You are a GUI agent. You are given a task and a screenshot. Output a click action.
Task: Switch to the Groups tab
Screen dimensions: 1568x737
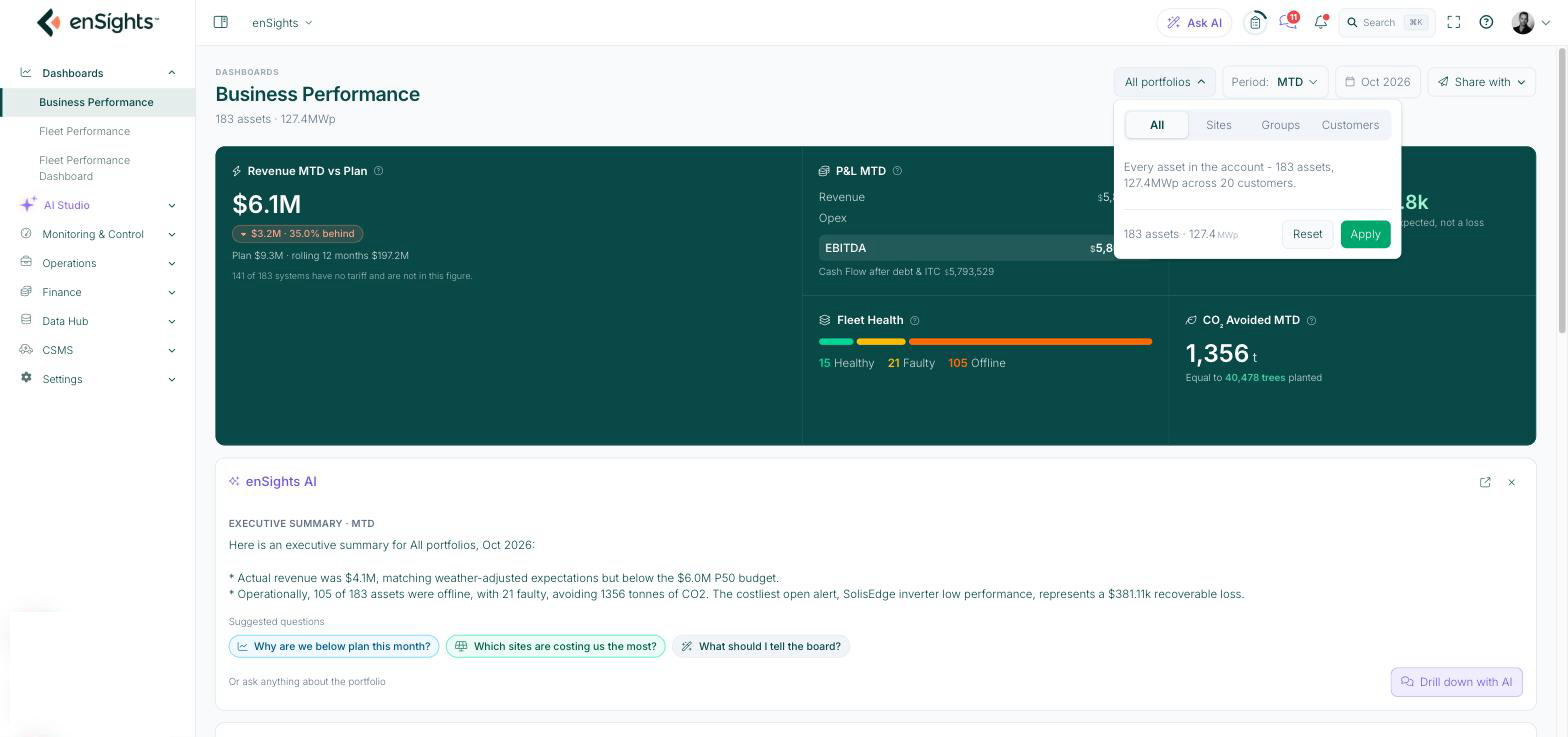[1280, 125]
